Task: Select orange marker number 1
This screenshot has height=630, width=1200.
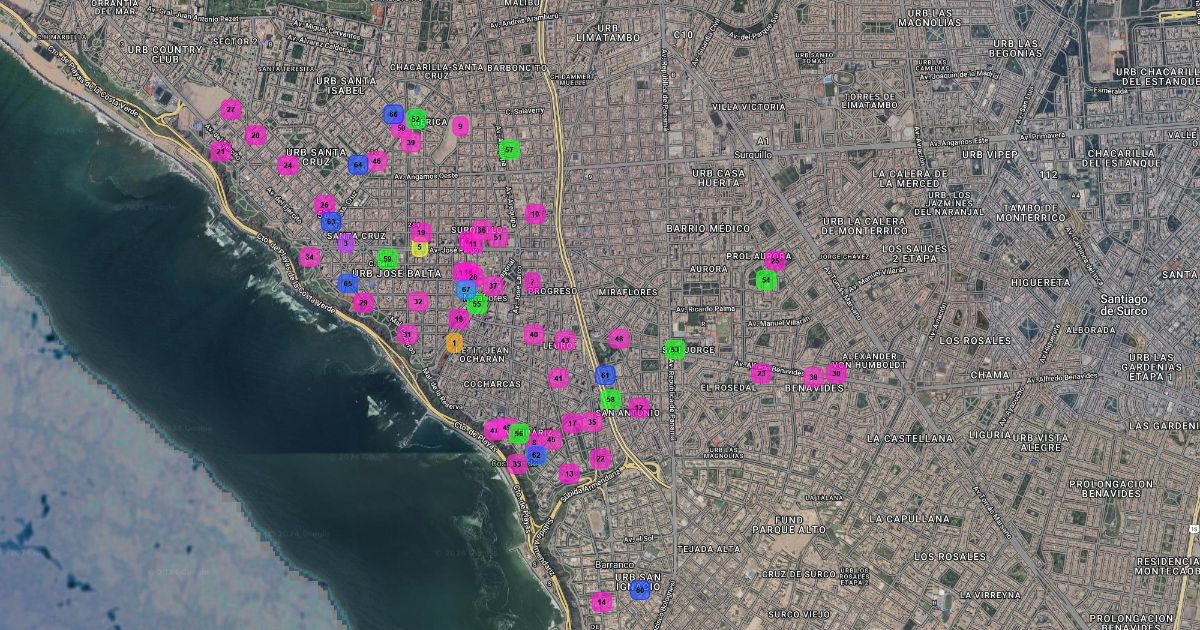Action: click(x=455, y=343)
